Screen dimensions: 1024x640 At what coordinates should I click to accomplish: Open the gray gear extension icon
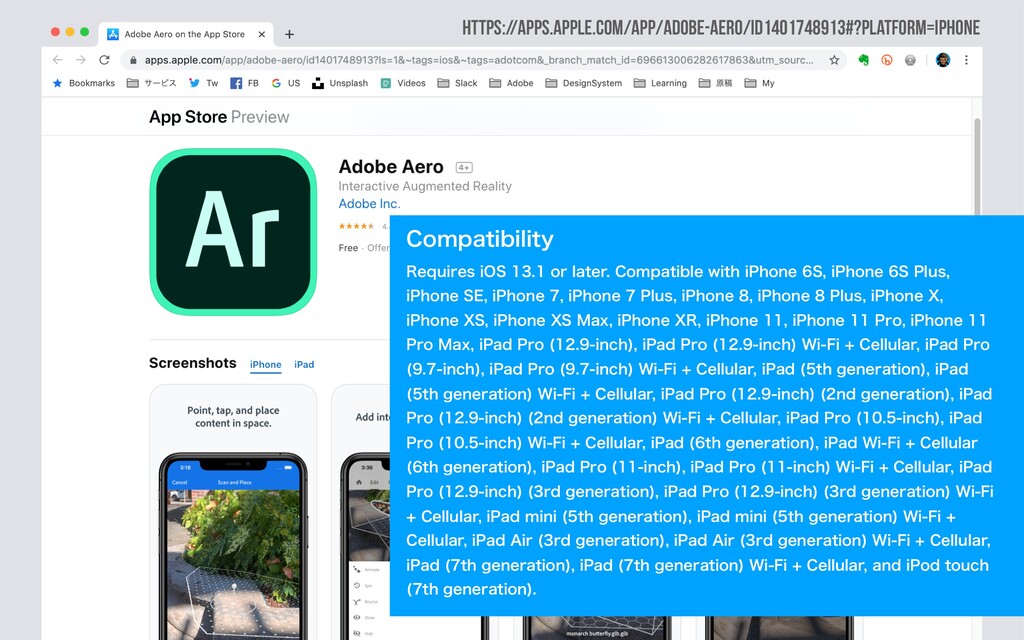910,60
